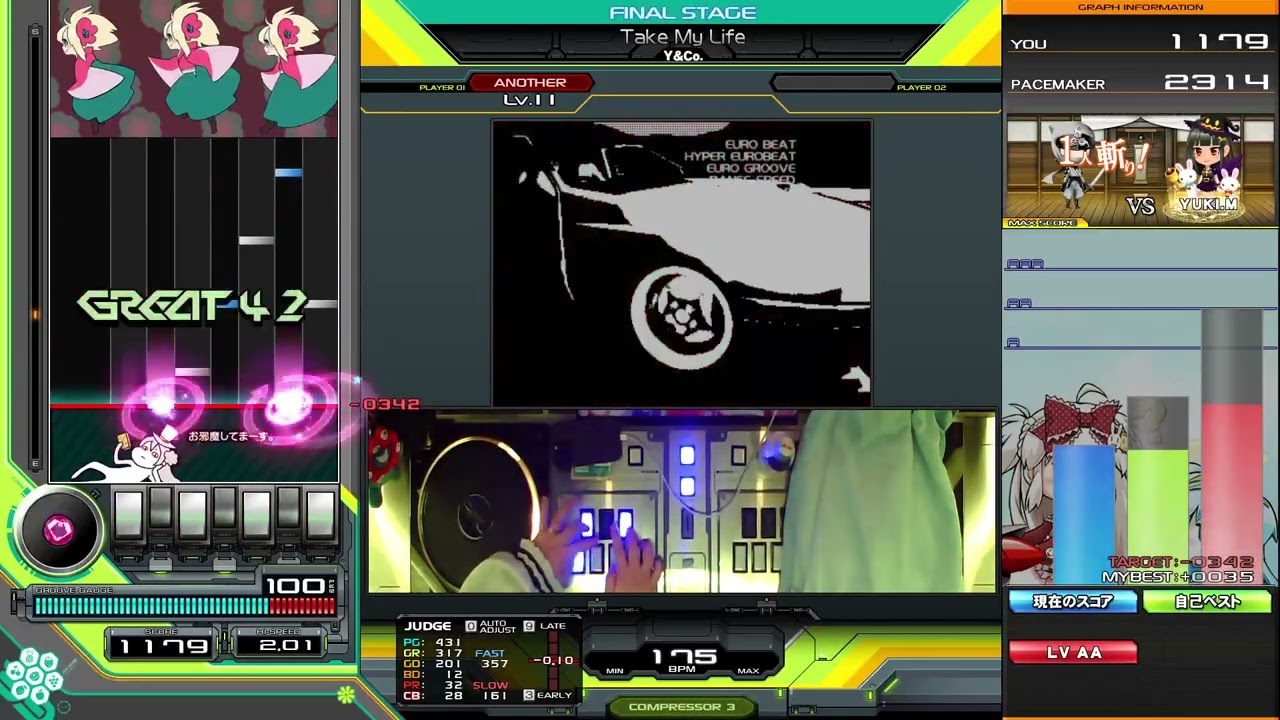
Task: Click the LATE indicator labeled 9
Action: tap(545, 626)
